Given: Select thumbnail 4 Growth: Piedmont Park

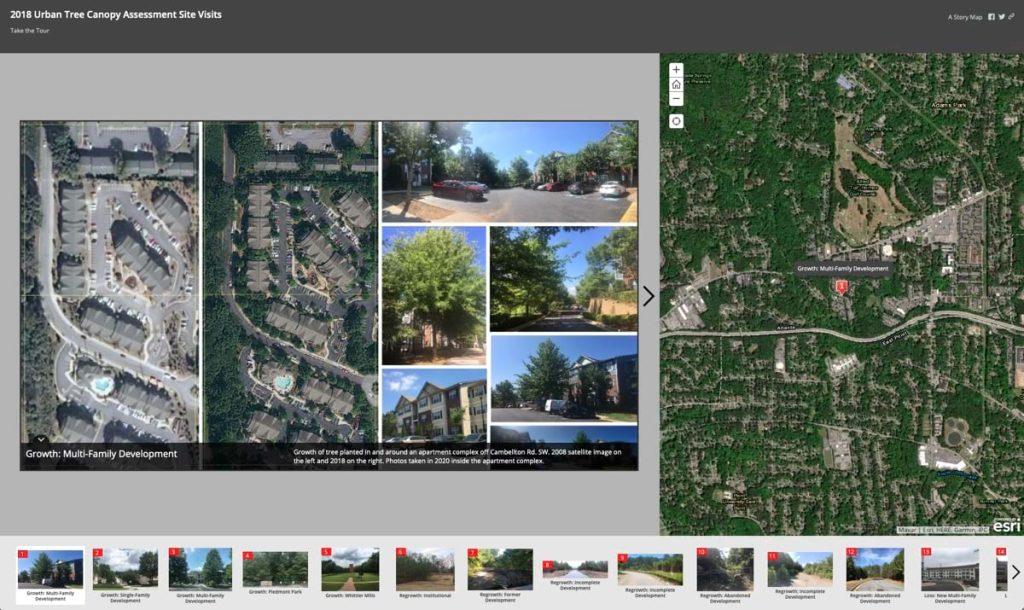Looking at the screenshot, I should point(275,573).
